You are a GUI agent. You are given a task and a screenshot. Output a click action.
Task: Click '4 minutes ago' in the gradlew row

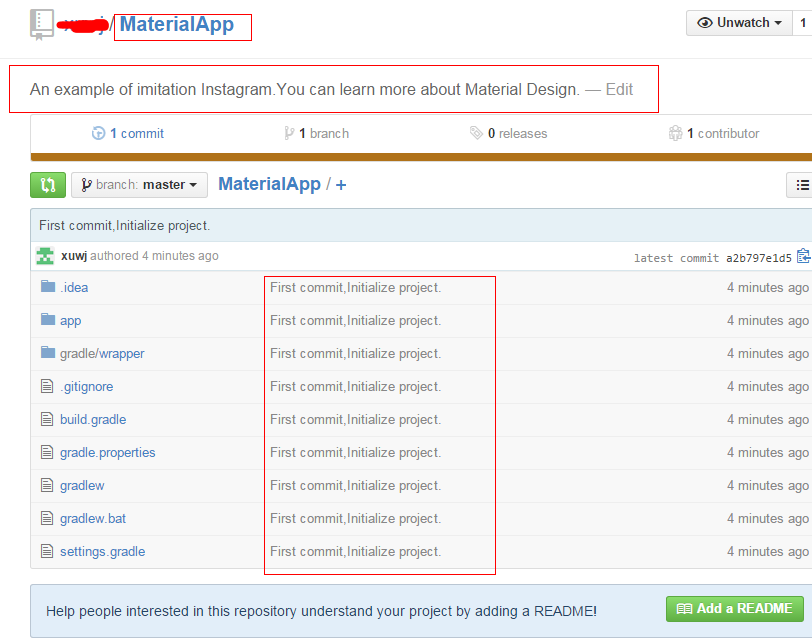click(767, 486)
